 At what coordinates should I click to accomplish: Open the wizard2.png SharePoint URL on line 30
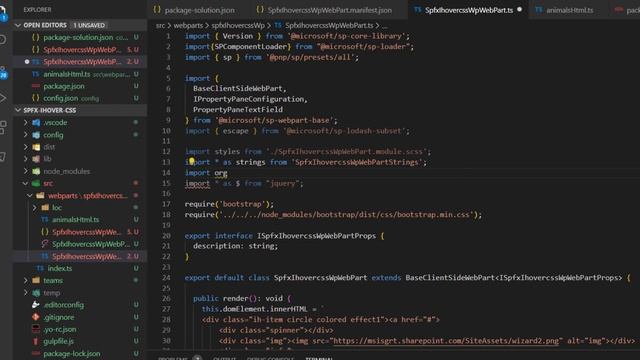coord(446,340)
